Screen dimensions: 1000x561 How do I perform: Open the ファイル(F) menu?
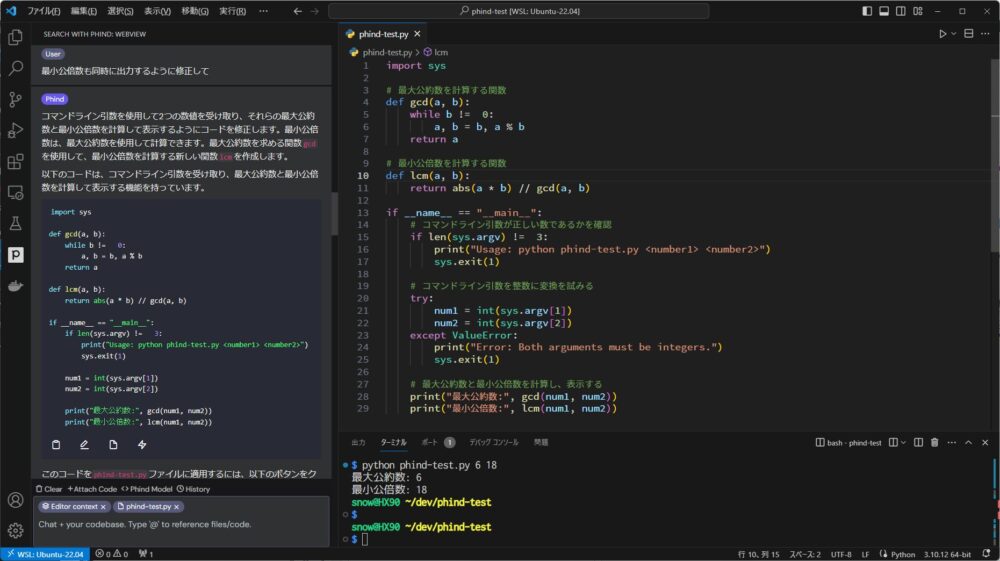[43, 11]
